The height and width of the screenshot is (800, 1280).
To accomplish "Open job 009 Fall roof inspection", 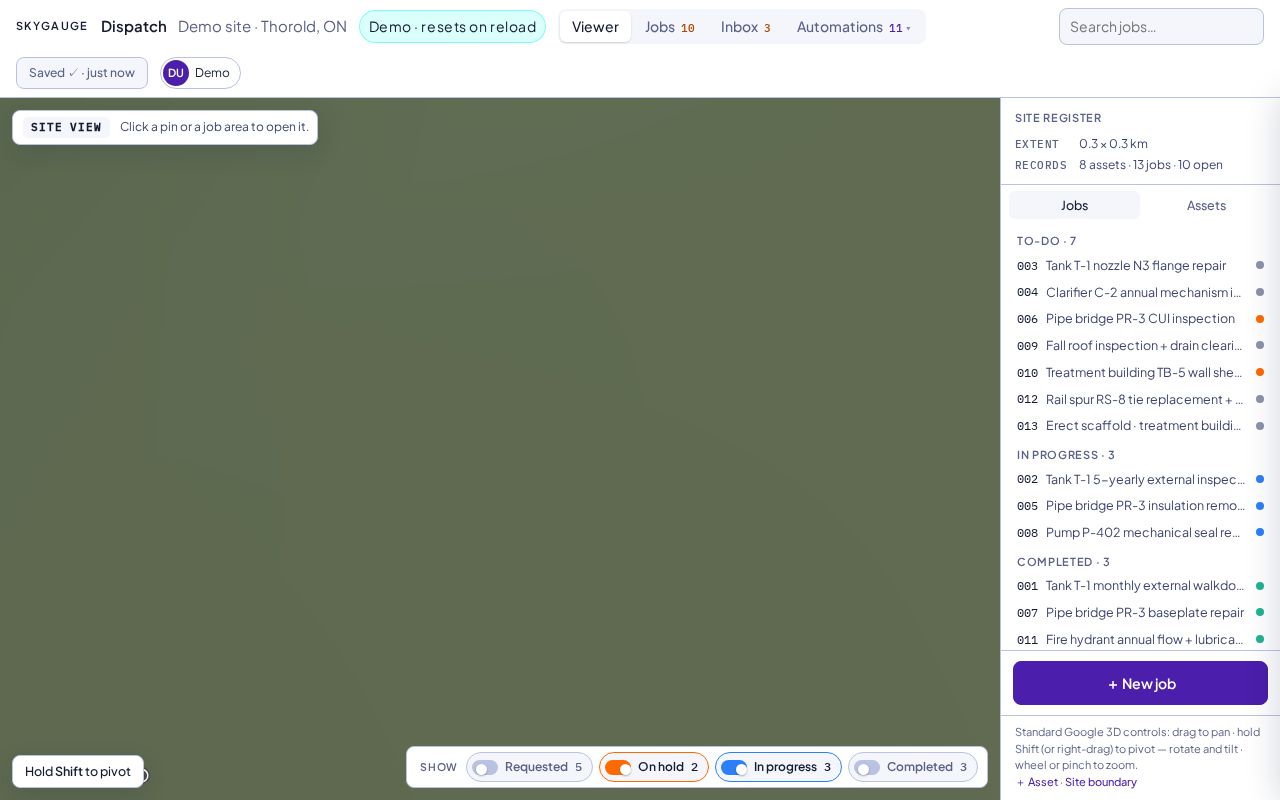I will click(1140, 346).
